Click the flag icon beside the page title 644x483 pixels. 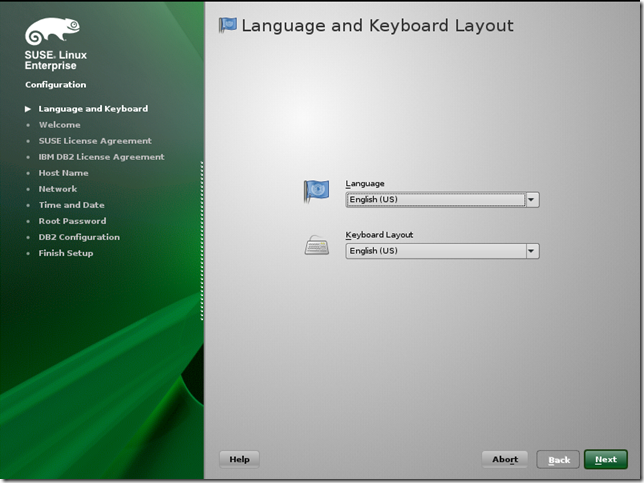(x=228, y=25)
